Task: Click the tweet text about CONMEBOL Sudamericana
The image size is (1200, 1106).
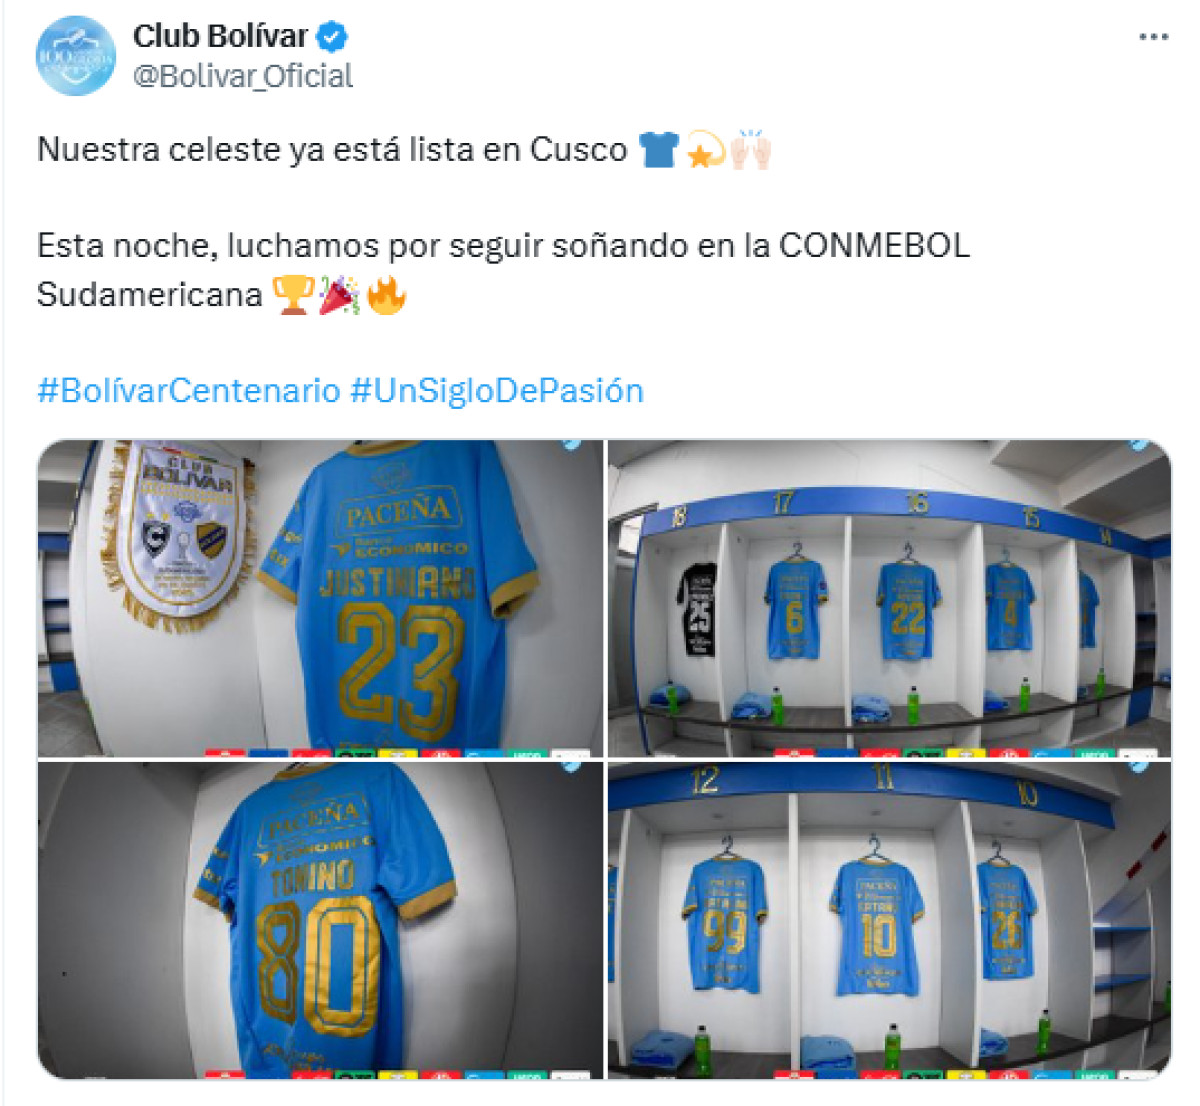Action: (503, 270)
